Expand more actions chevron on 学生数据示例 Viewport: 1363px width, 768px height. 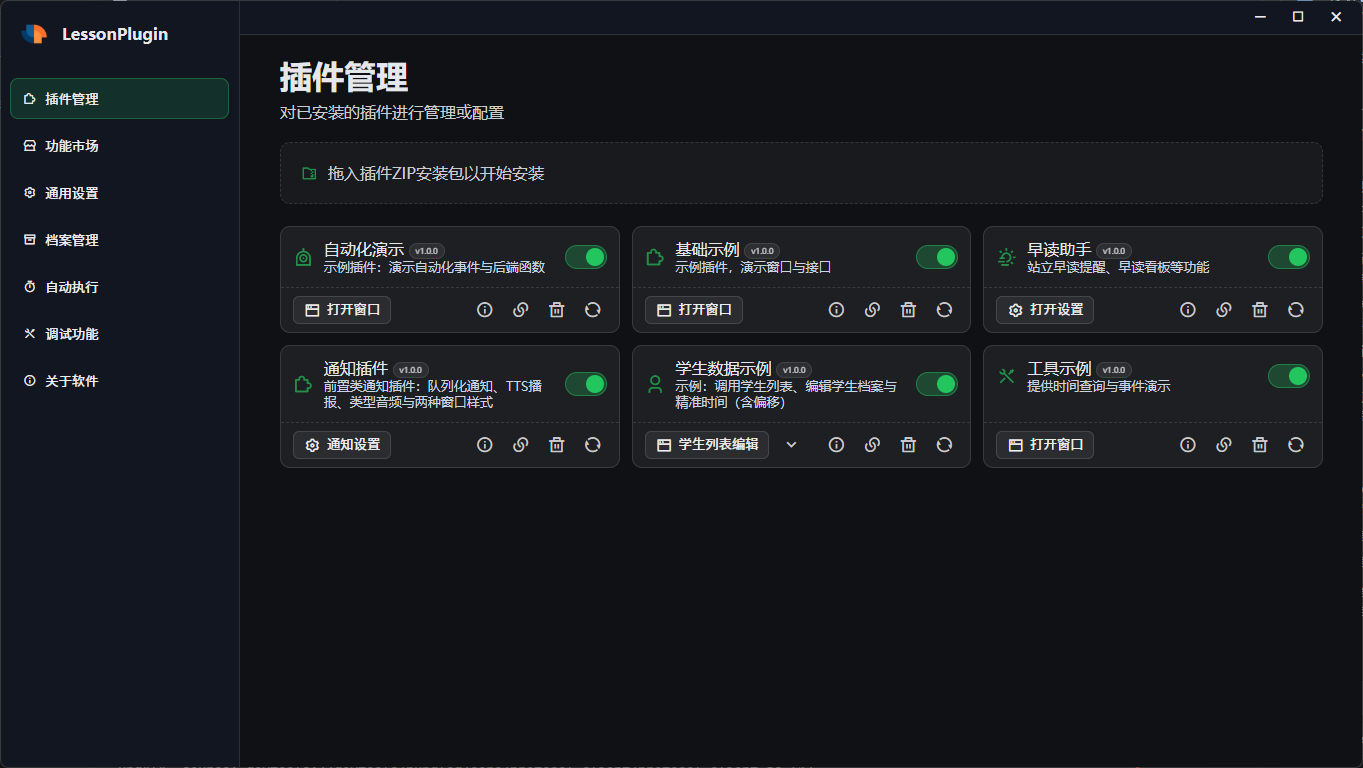tap(791, 445)
